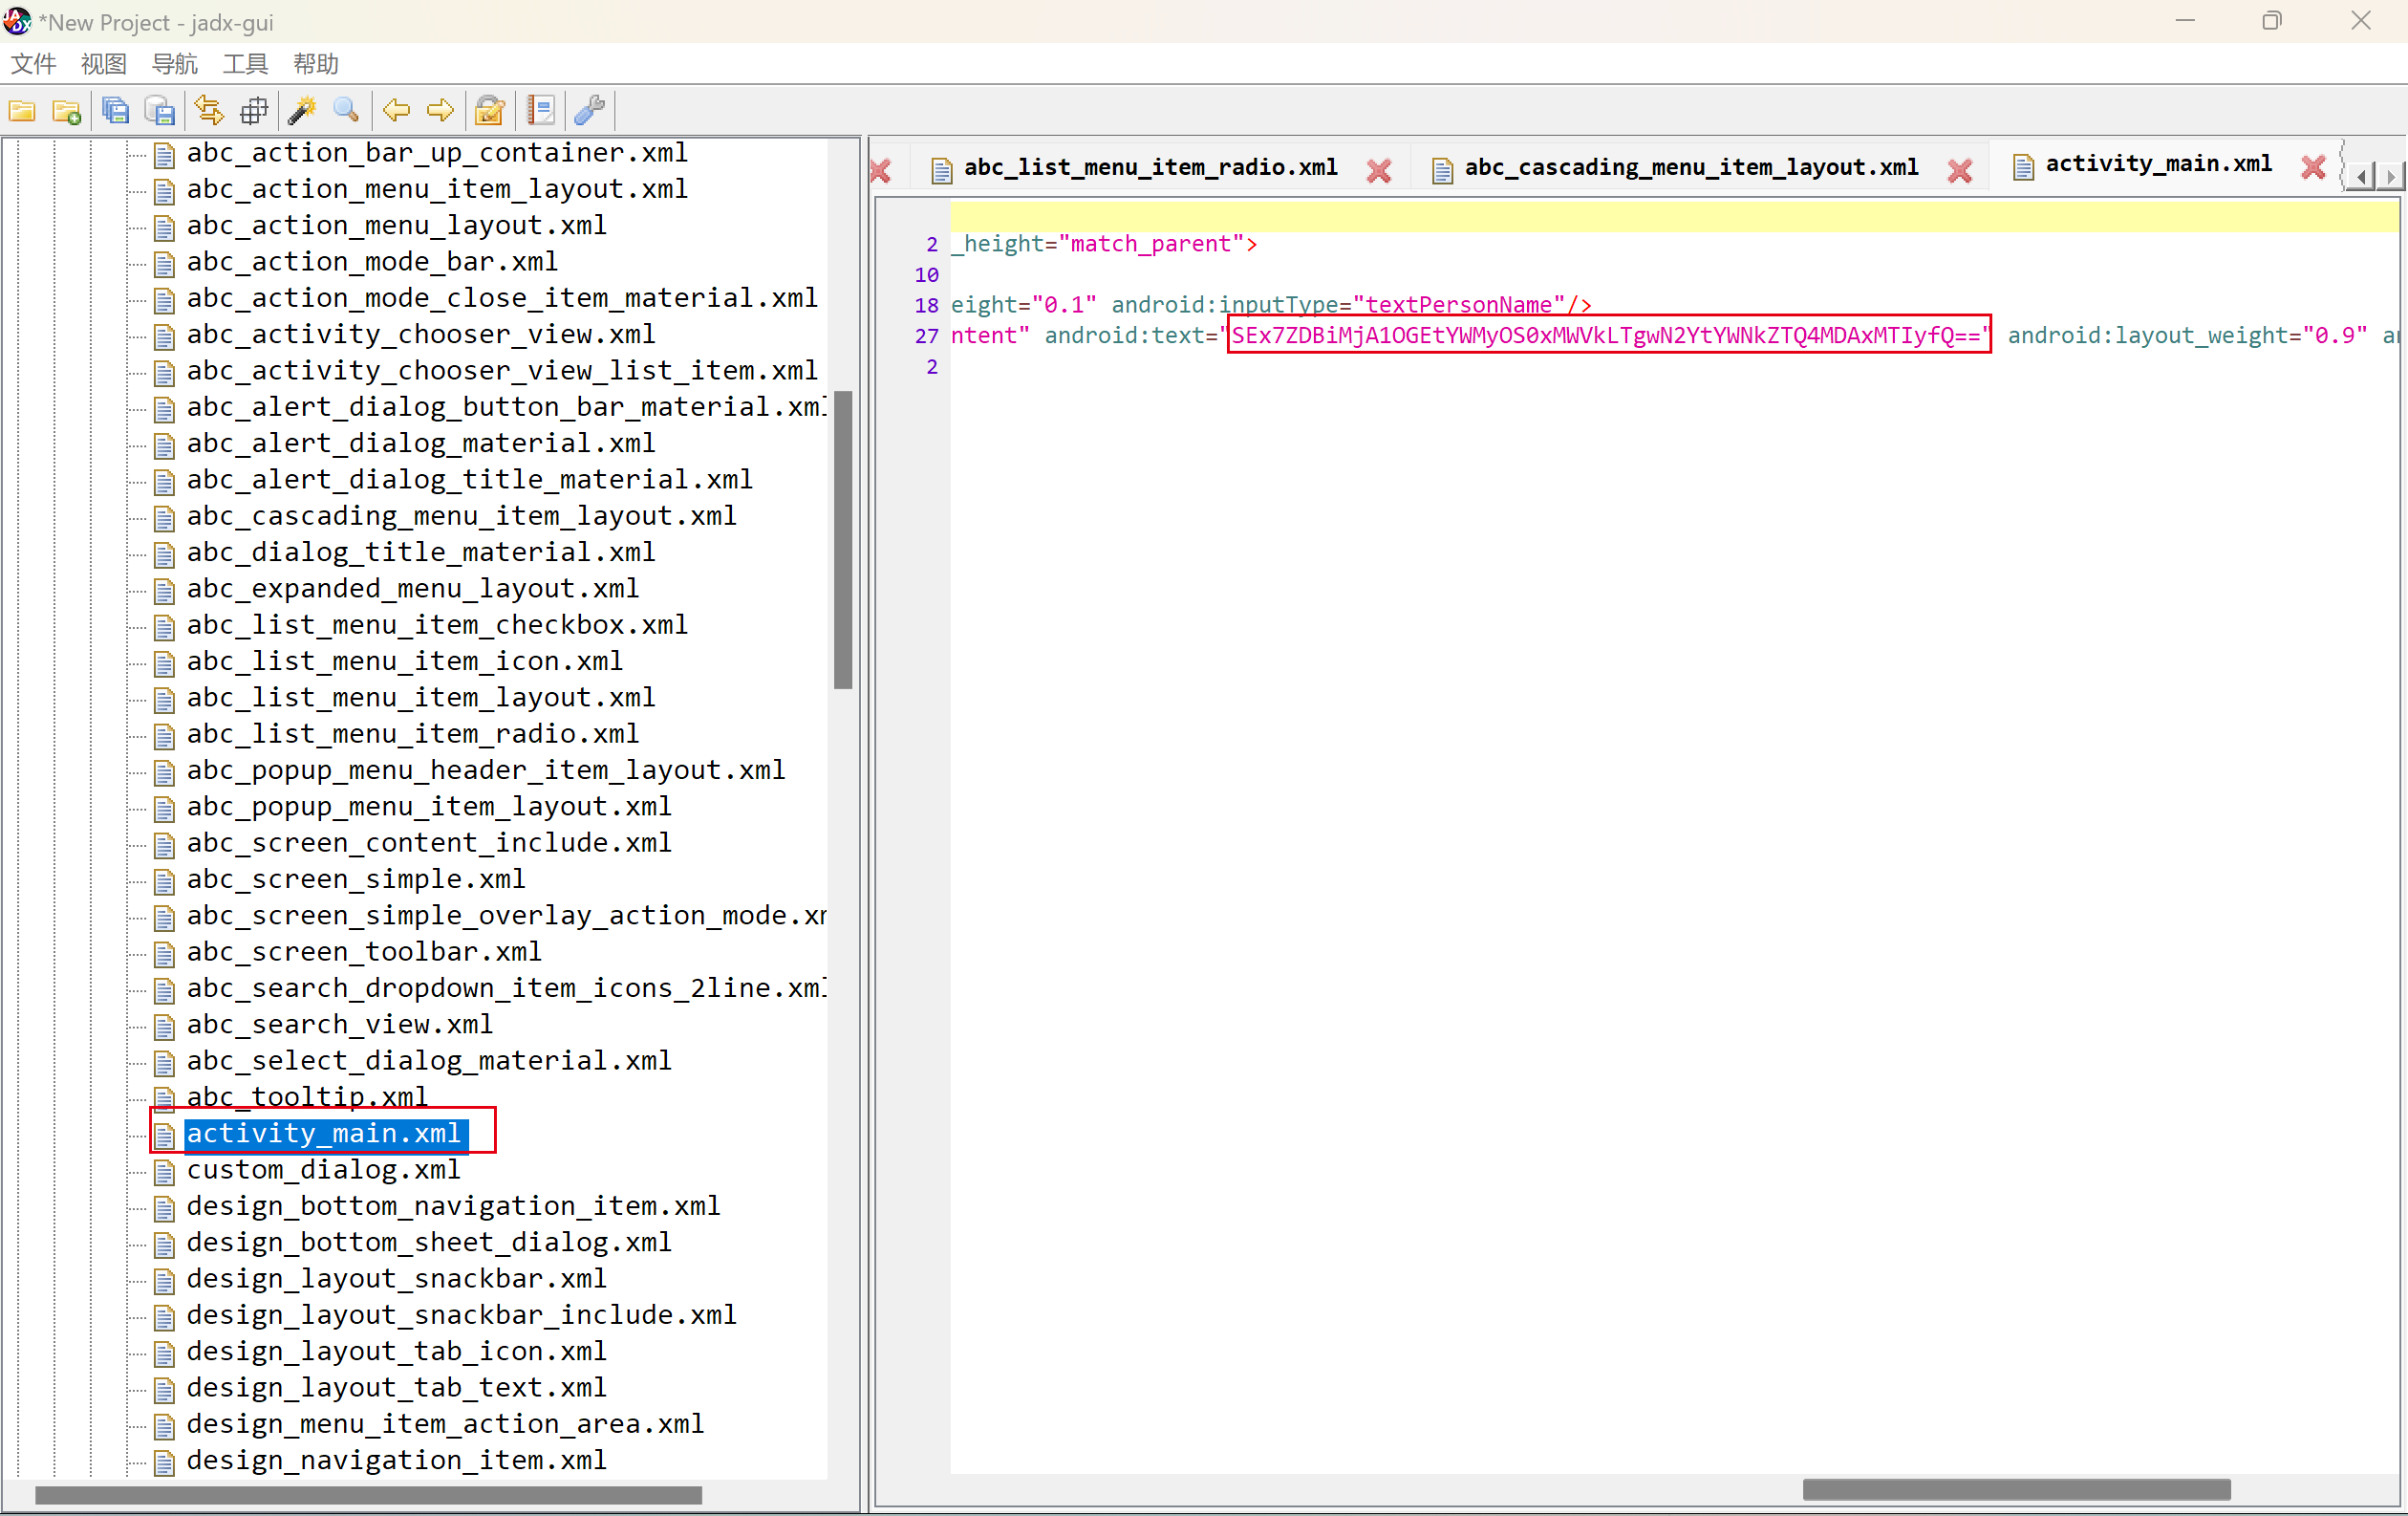Select abc_list_menu_item_checkbox.xml in the tree
Screen dimensions: 2408x1516
(437, 624)
